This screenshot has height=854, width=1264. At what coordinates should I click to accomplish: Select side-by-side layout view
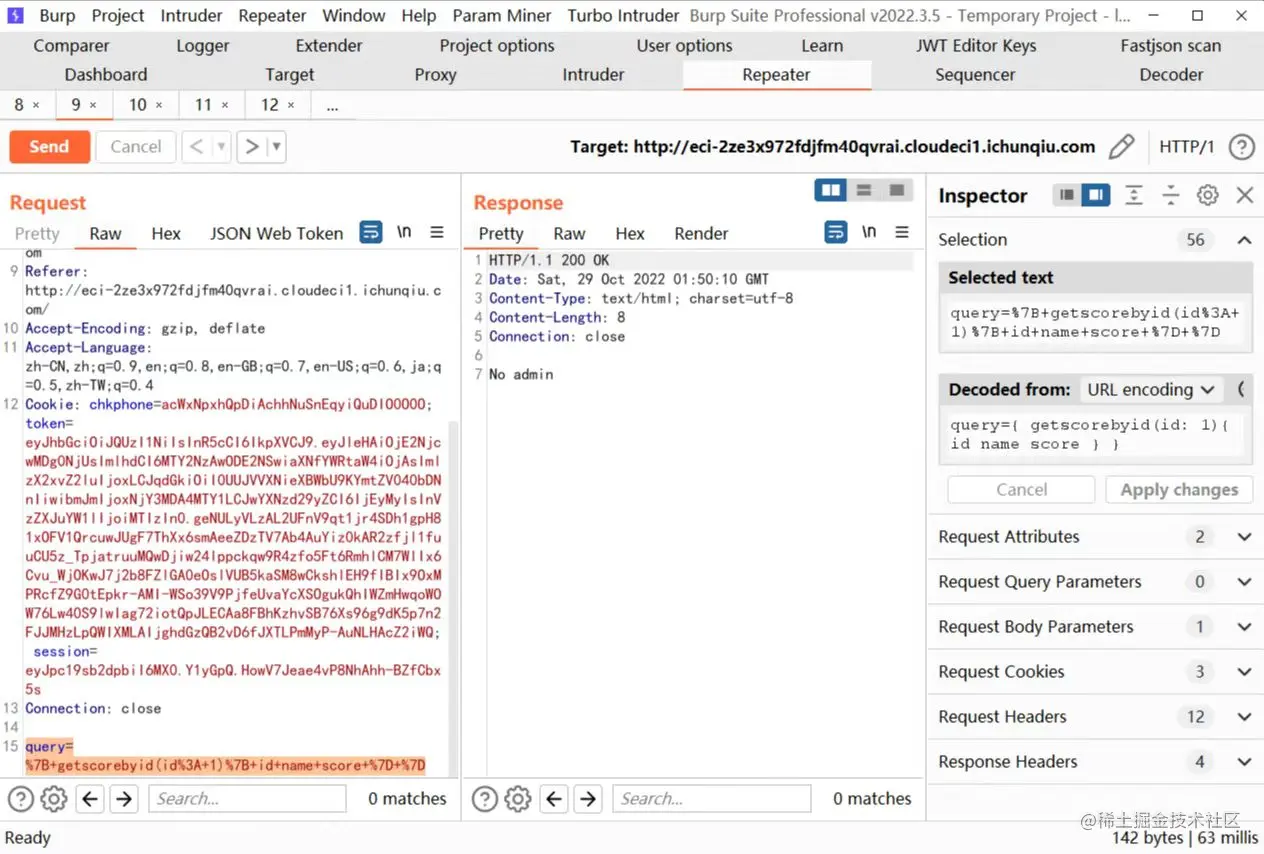click(830, 190)
